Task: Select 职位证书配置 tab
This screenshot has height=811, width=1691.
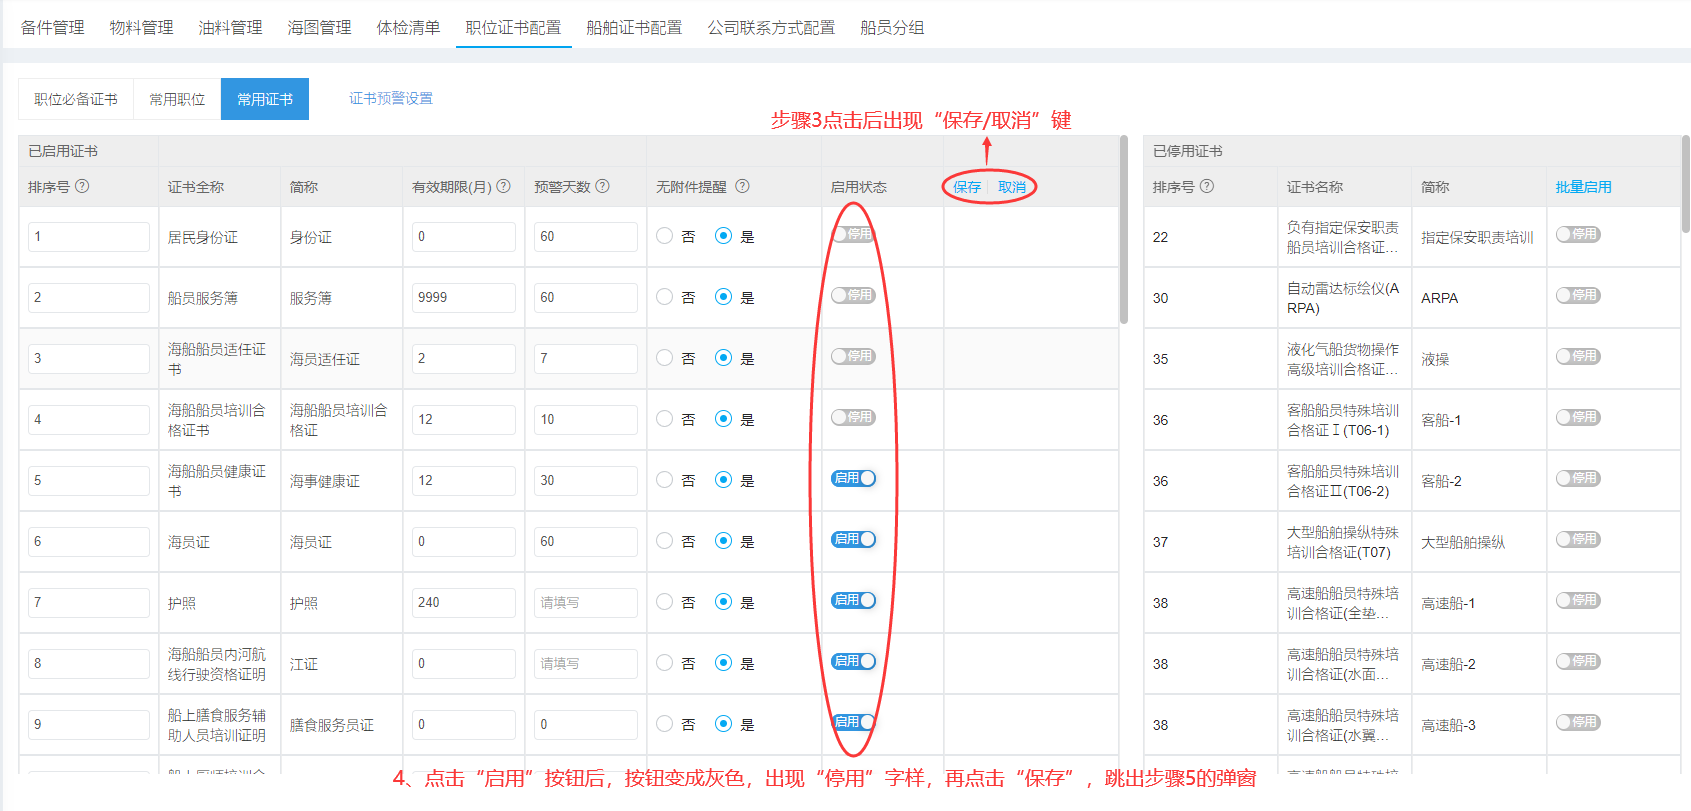Action: [x=513, y=28]
